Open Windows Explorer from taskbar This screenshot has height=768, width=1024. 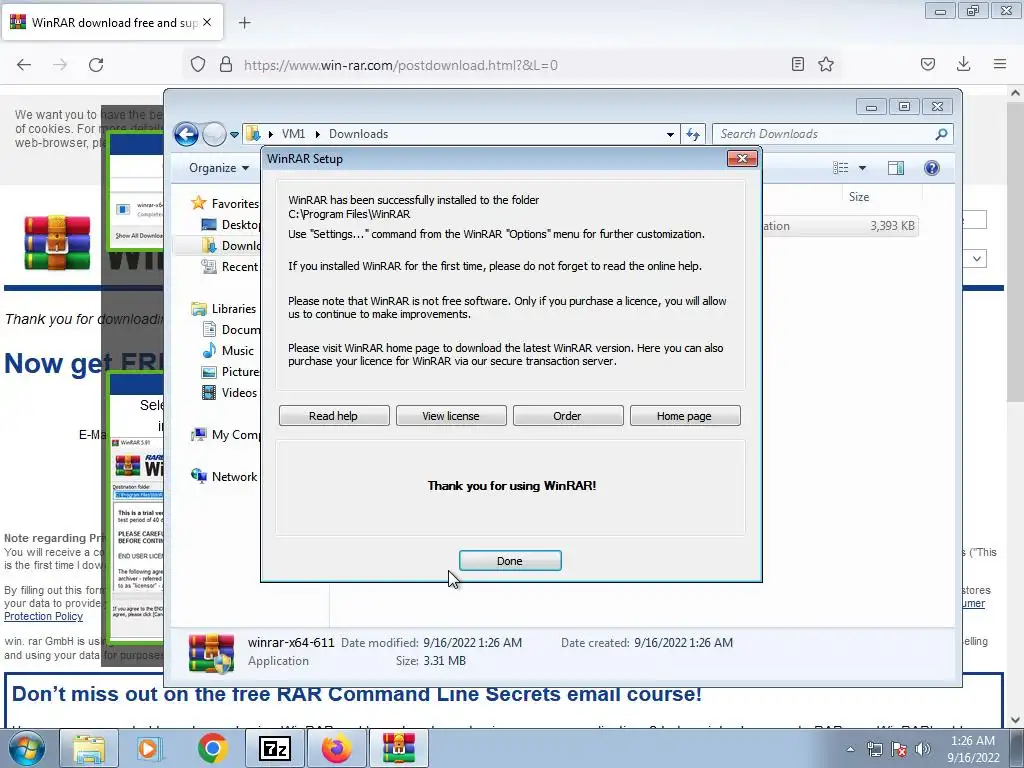[89, 748]
